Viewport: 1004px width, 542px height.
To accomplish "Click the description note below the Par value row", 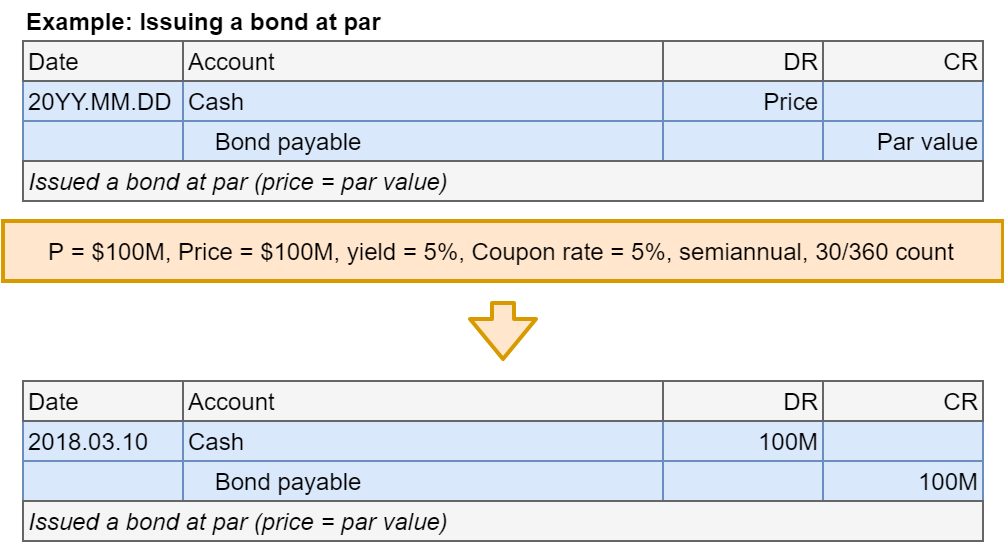I will pos(502,182).
